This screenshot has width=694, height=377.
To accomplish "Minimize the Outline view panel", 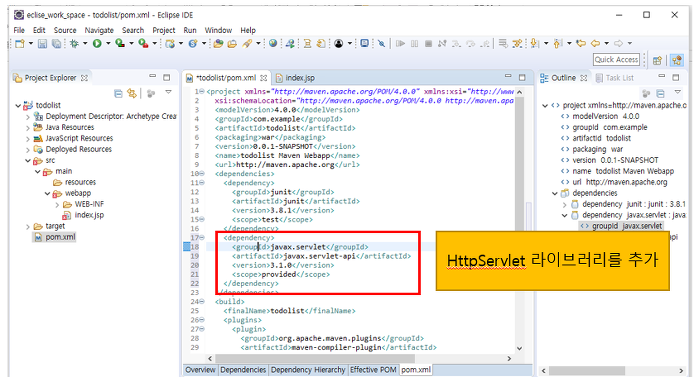I will (x=662, y=77).
